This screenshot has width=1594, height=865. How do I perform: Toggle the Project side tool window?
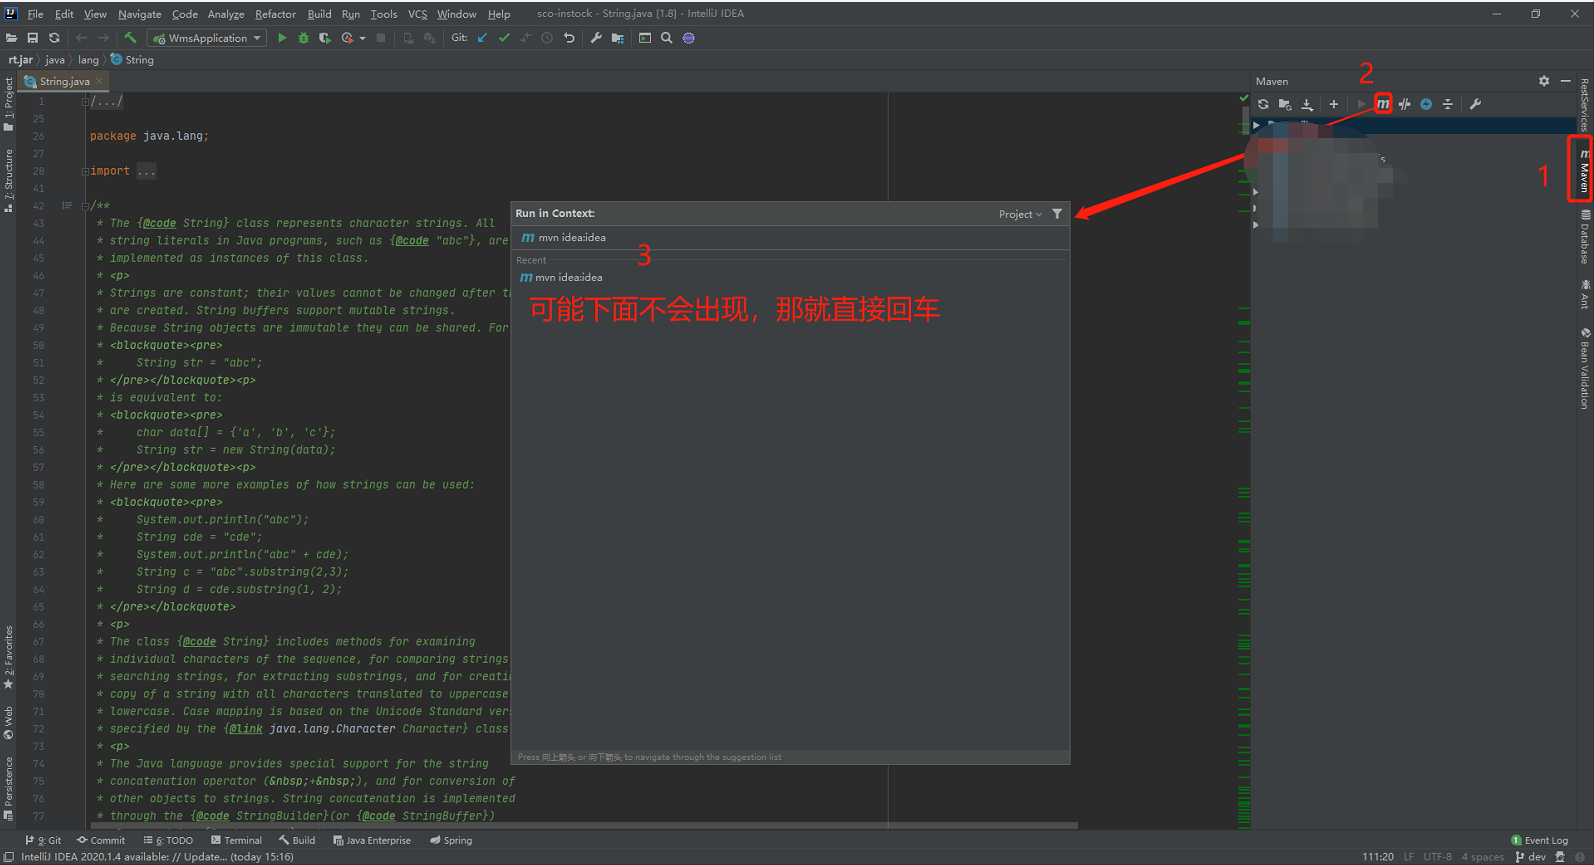tap(9, 104)
